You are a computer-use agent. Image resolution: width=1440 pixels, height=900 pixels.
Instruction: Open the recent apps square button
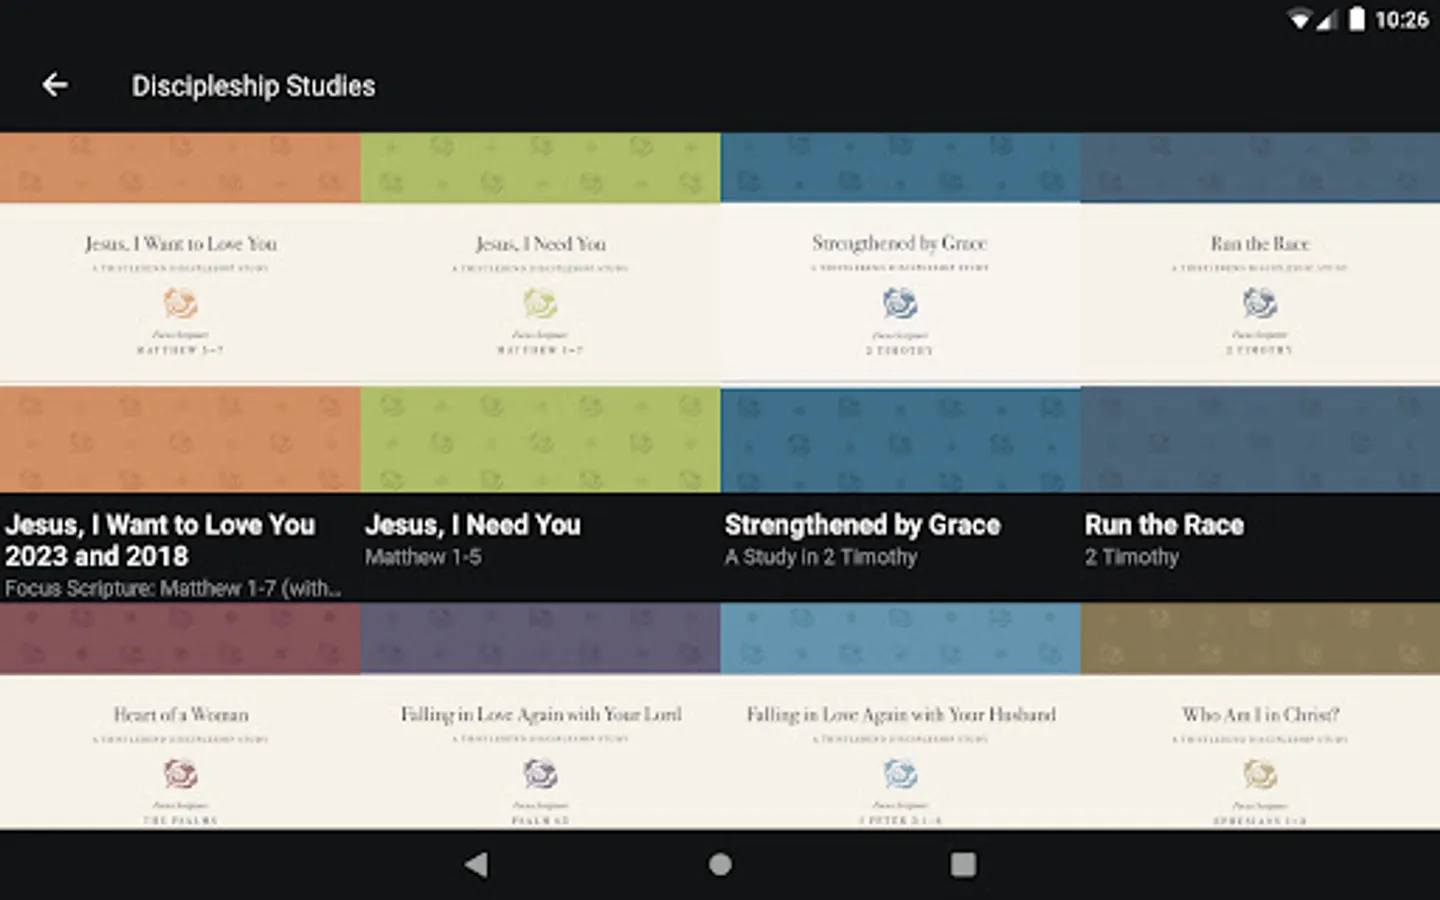tap(963, 865)
